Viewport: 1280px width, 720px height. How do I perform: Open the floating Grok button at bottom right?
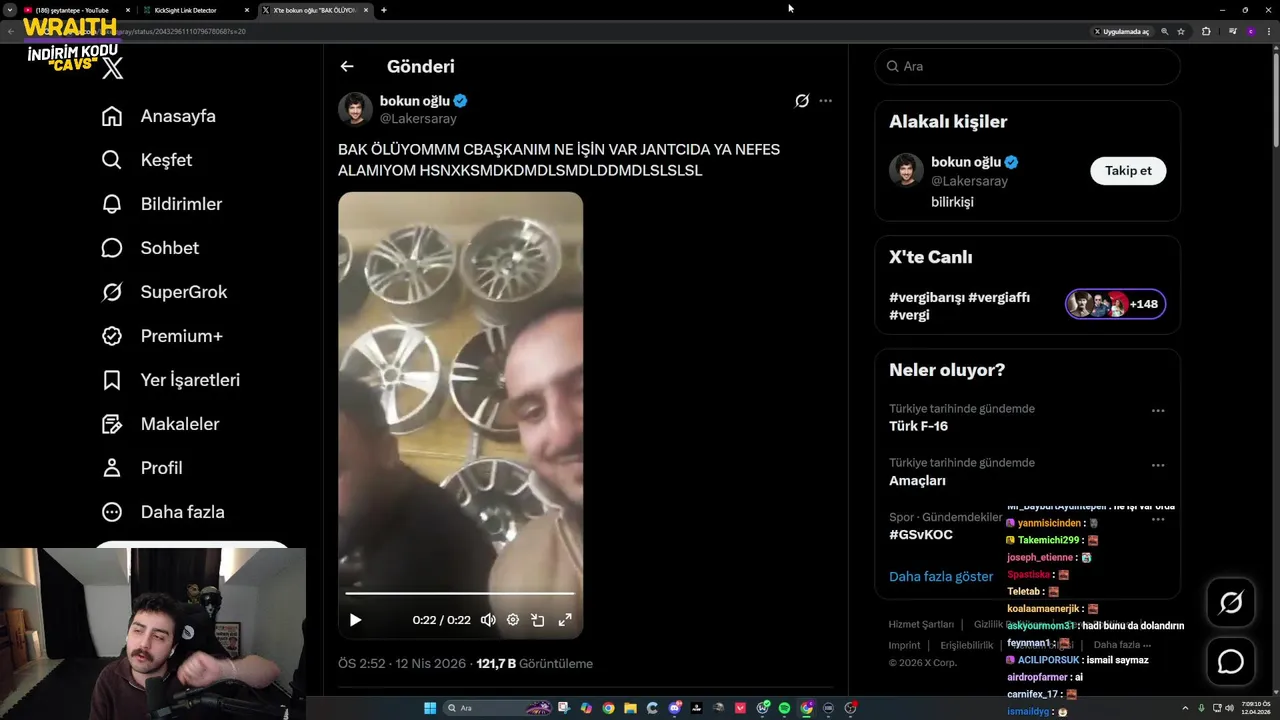pos(1231,602)
